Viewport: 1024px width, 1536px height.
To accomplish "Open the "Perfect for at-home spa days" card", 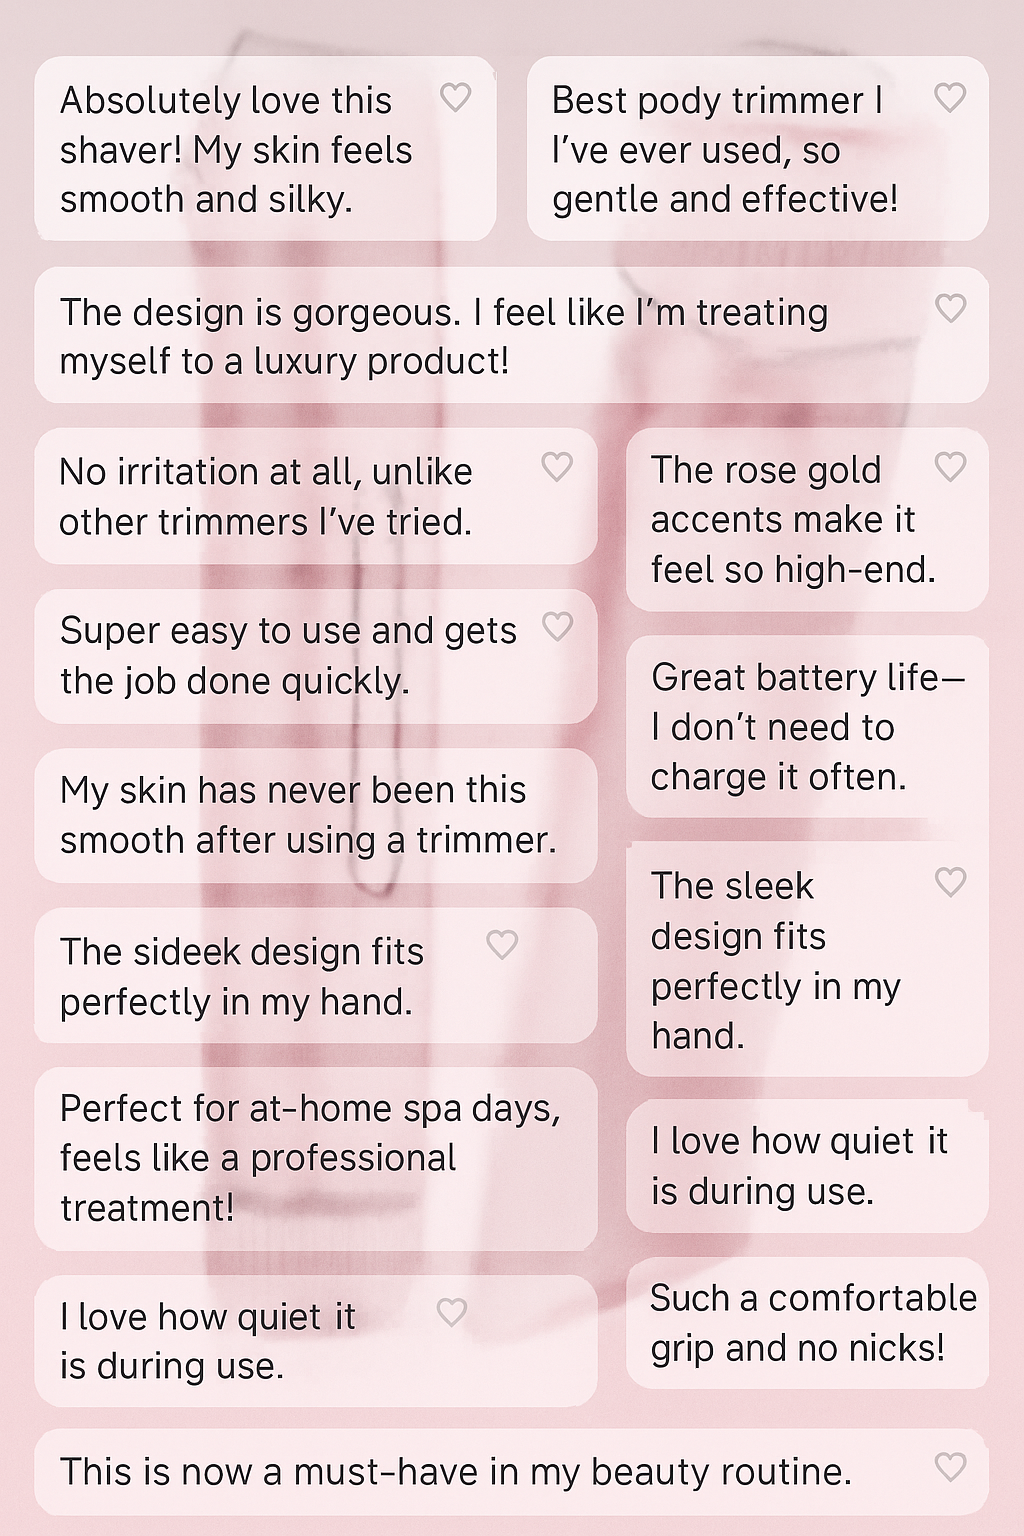I will point(316,1158).
